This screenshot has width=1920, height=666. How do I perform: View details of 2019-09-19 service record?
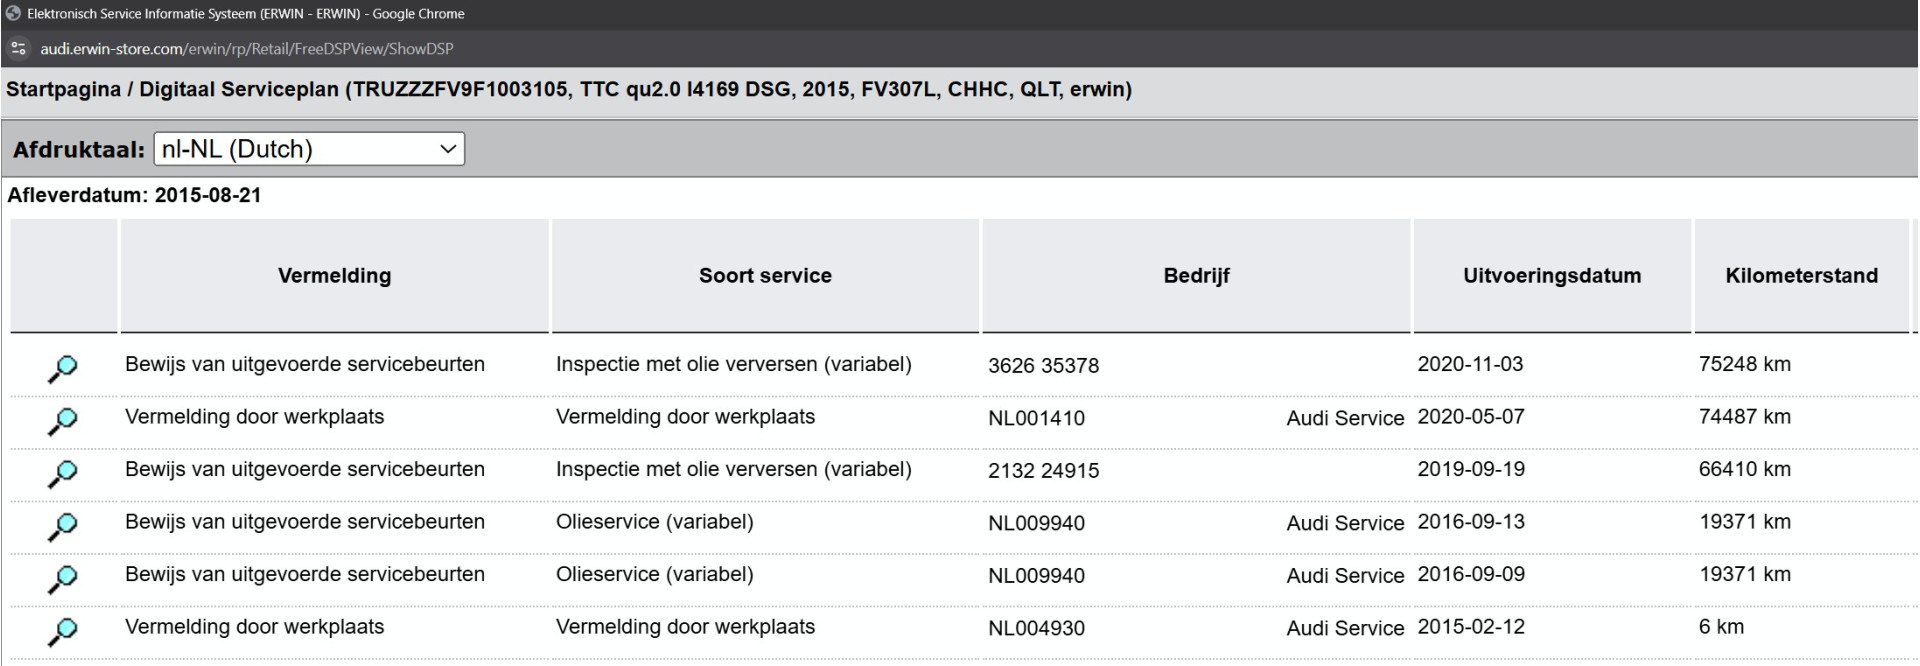pyautogui.click(x=62, y=474)
